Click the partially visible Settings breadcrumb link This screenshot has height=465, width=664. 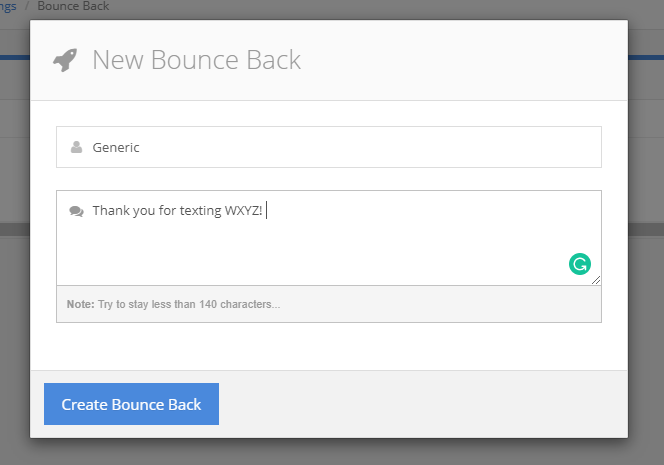click(8, 6)
